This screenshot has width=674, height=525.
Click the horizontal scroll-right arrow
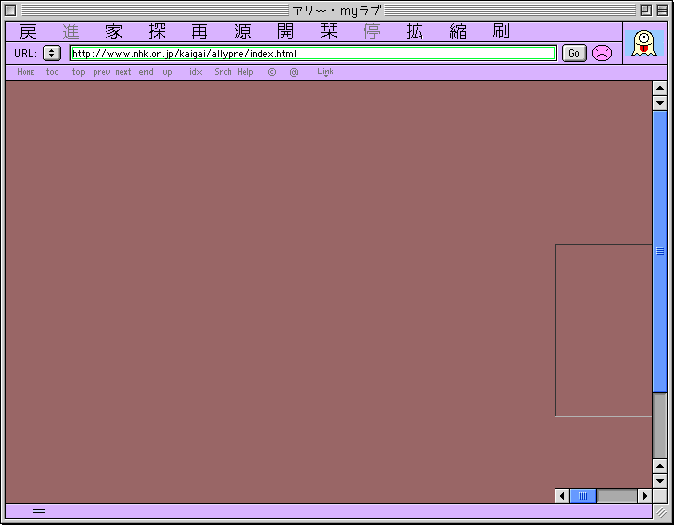click(645, 496)
